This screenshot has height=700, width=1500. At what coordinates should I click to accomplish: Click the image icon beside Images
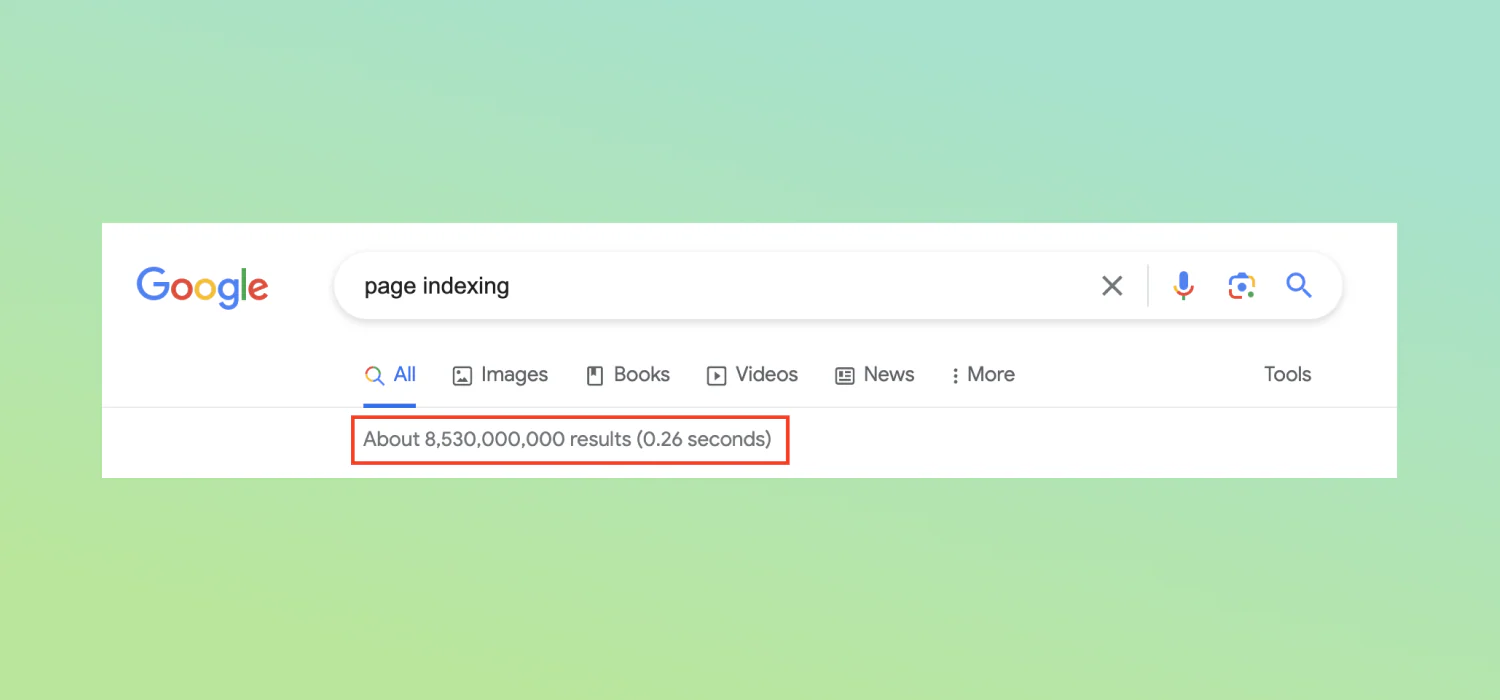click(461, 375)
